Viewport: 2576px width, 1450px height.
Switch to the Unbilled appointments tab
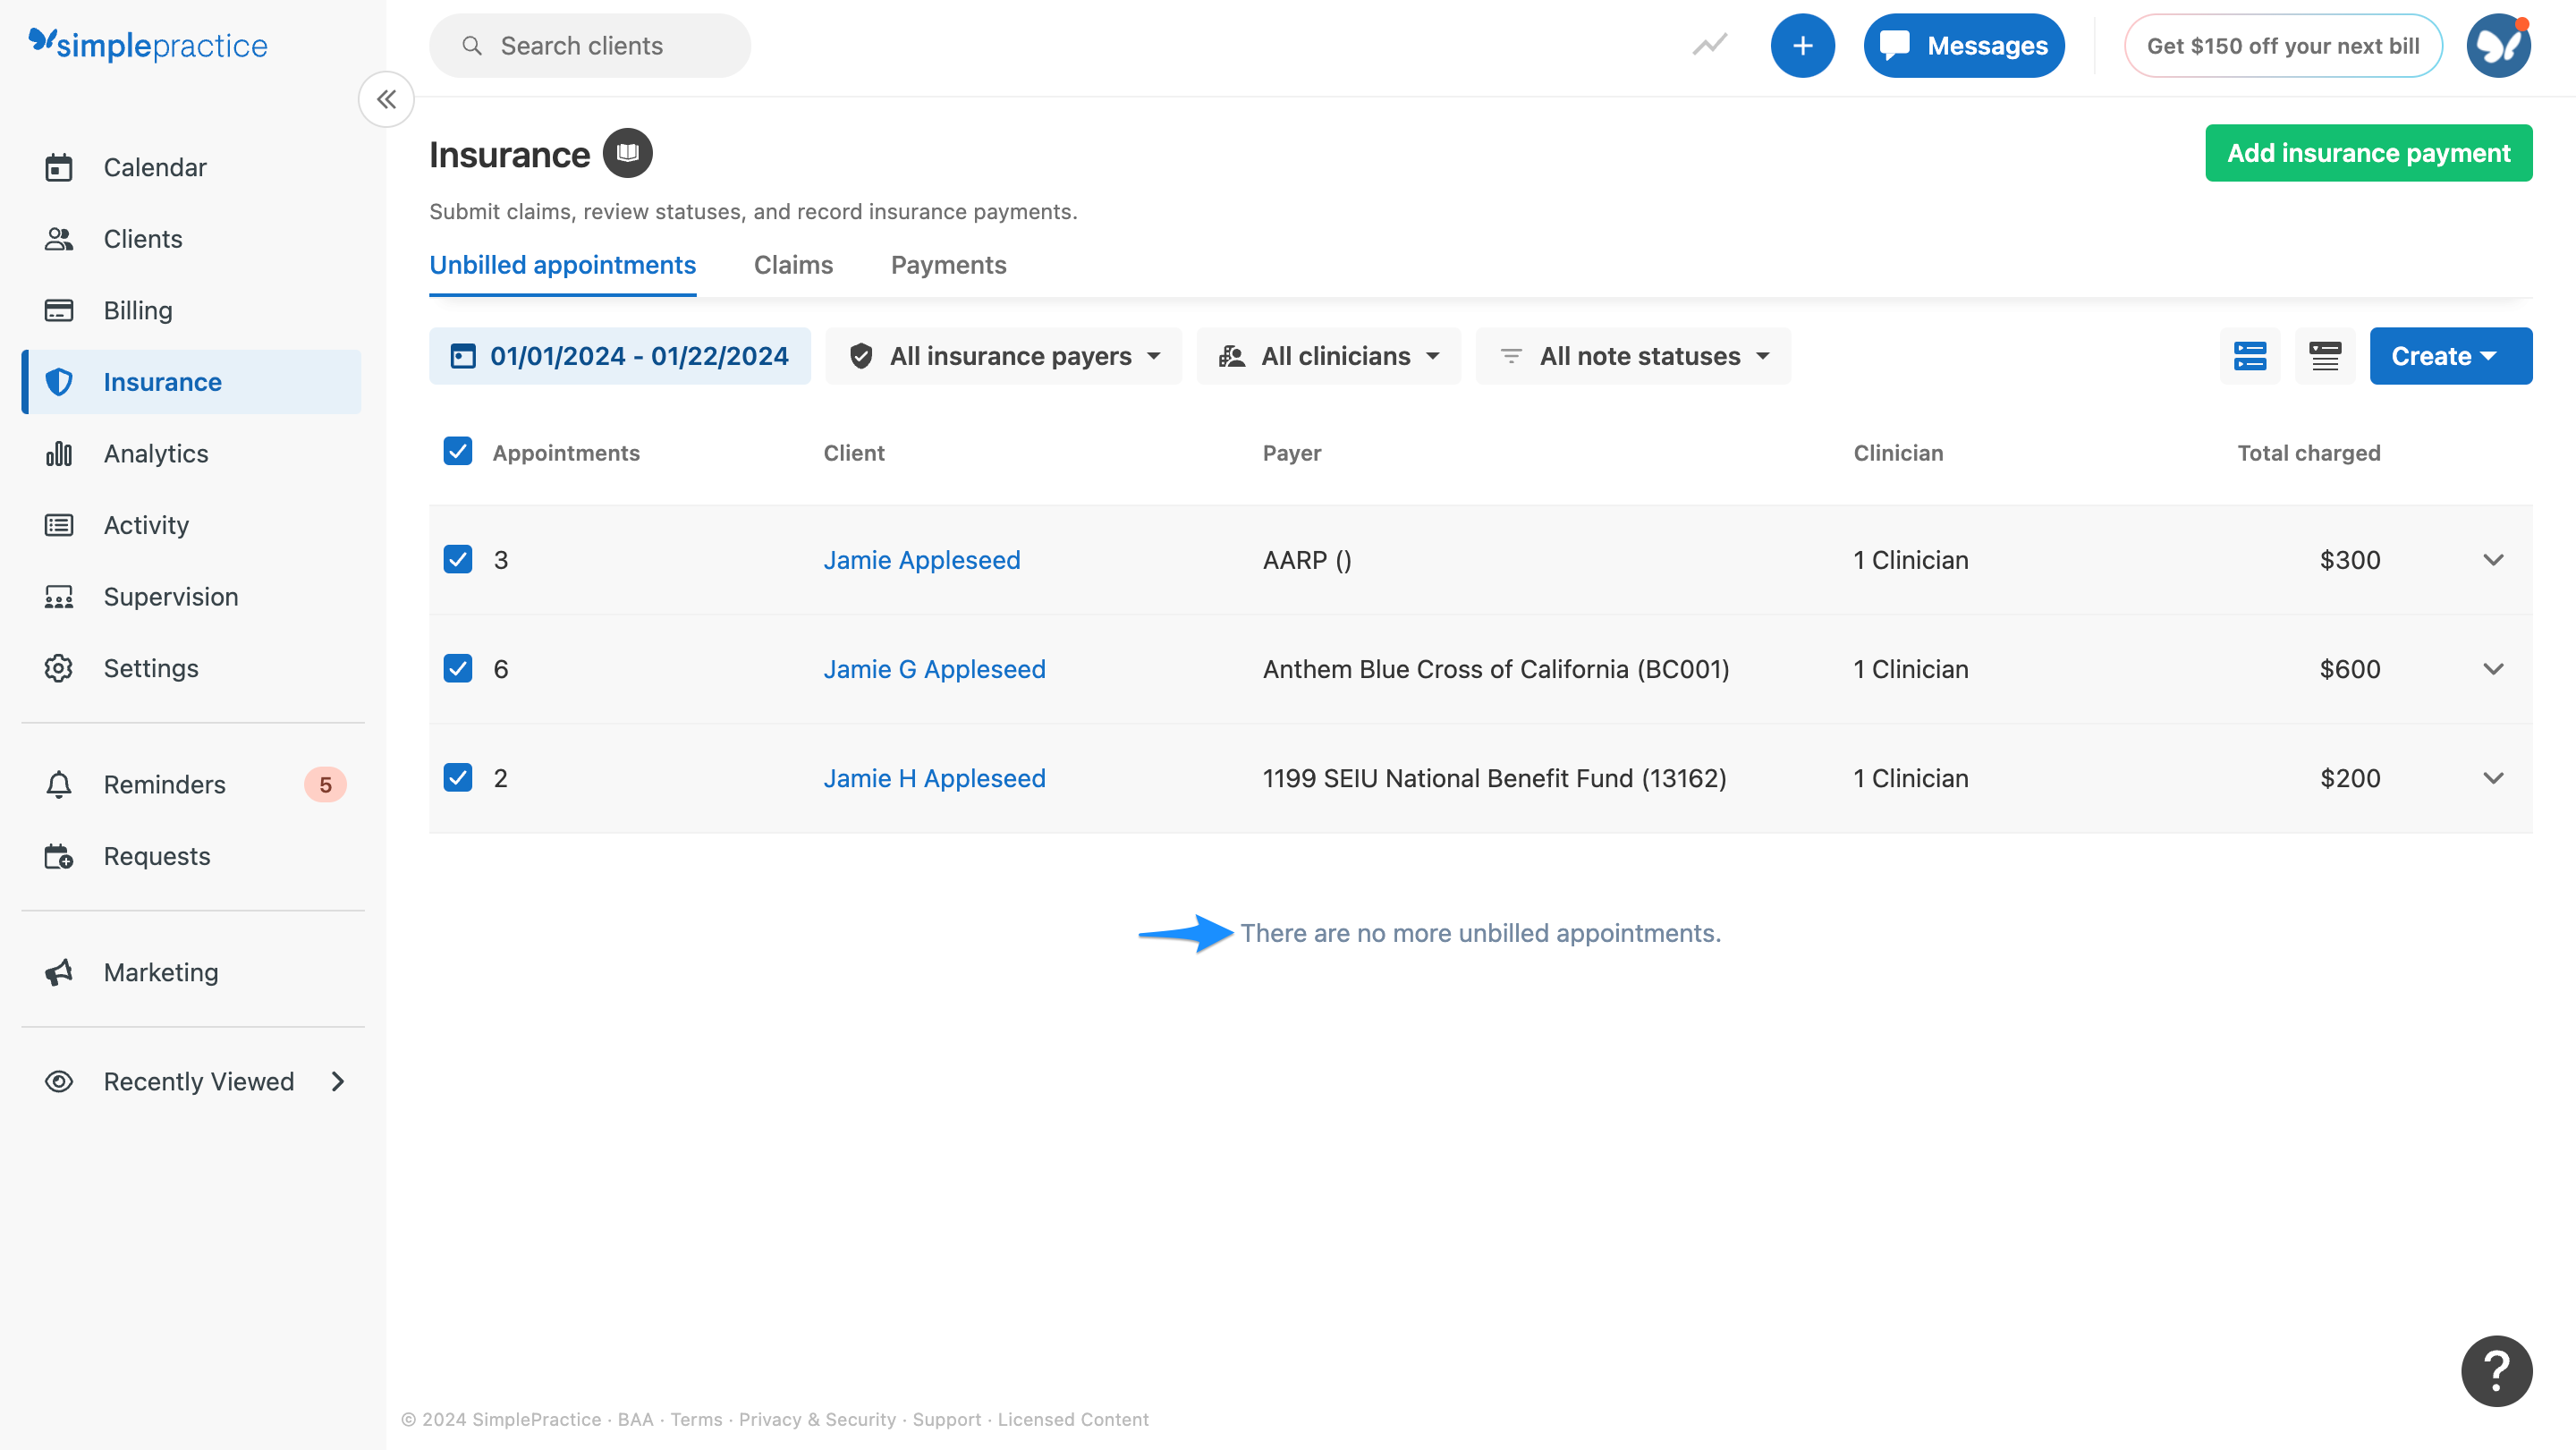point(563,265)
